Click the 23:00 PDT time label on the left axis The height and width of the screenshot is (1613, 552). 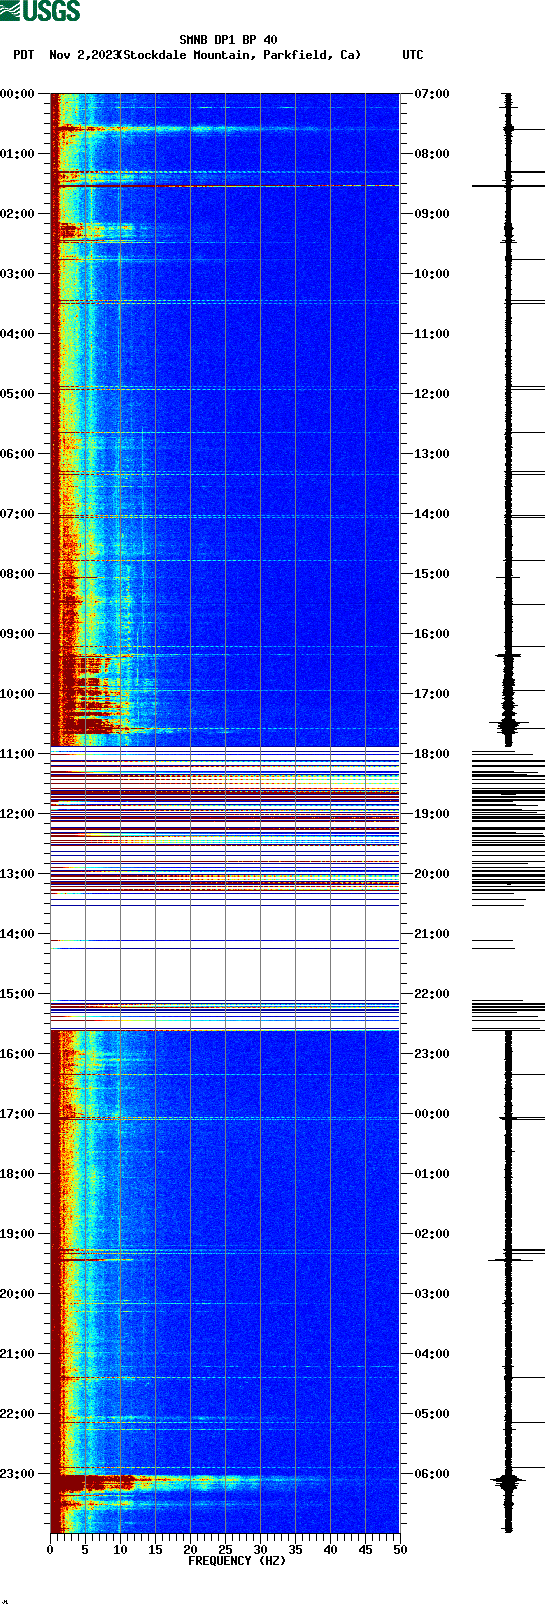(18, 1474)
